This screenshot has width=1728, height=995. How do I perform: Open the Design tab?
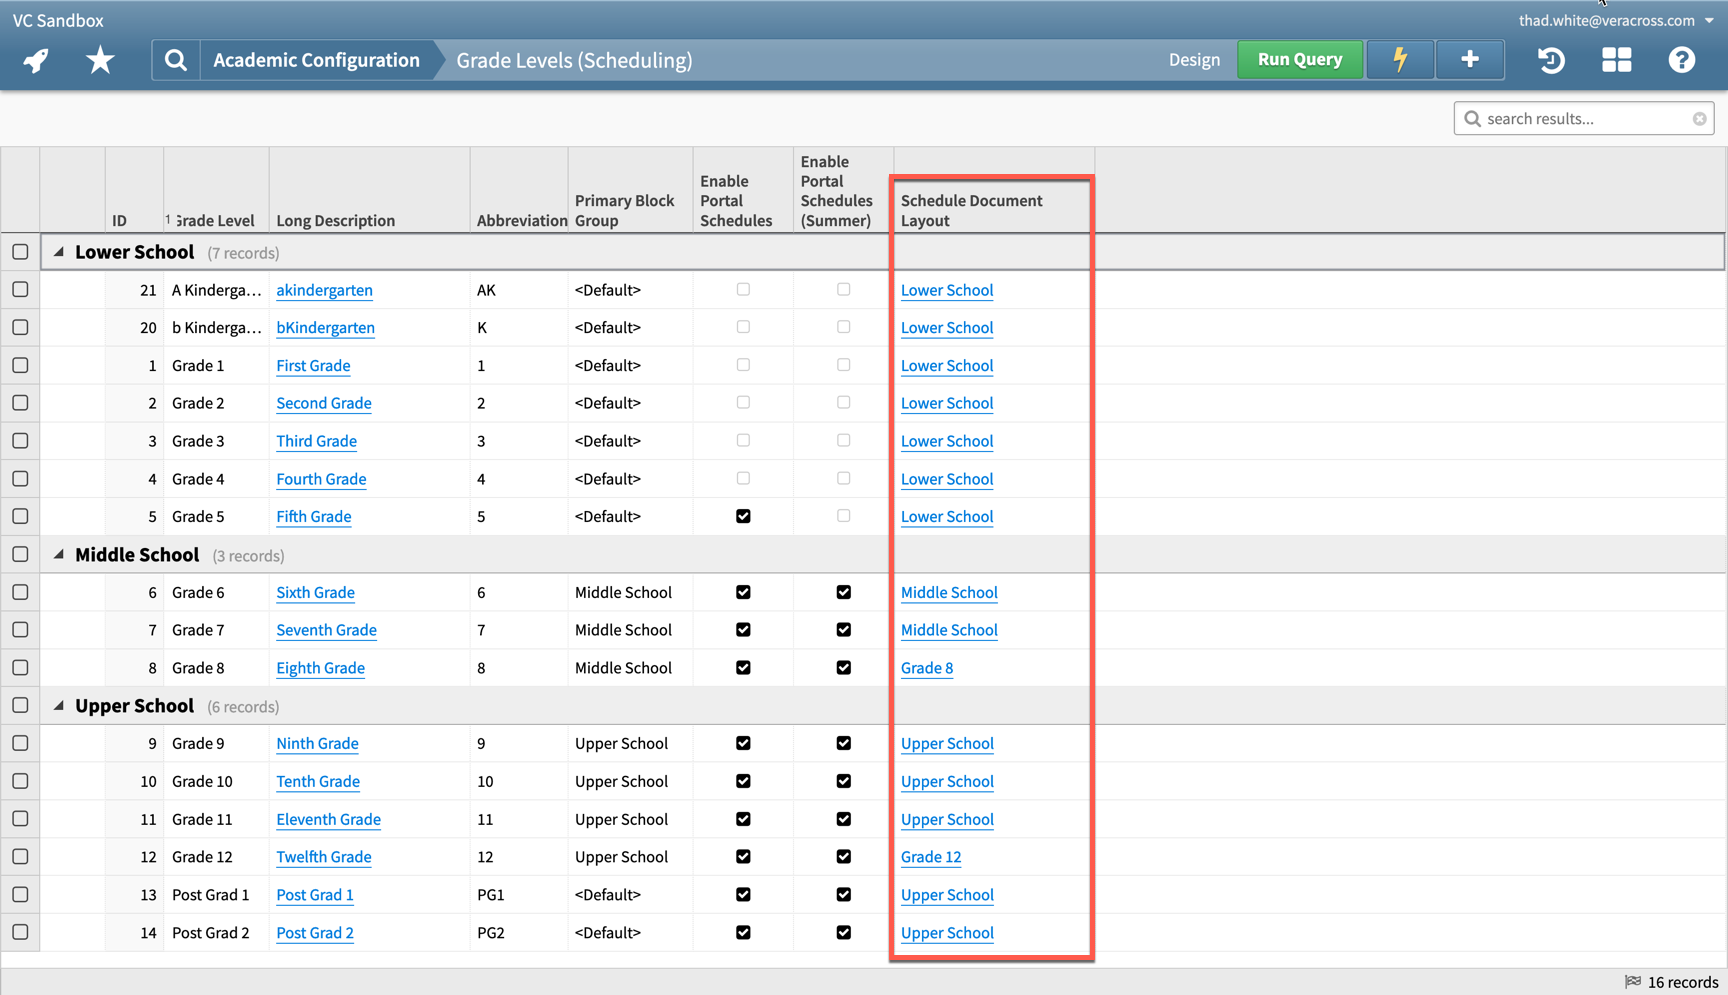(1194, 60)
